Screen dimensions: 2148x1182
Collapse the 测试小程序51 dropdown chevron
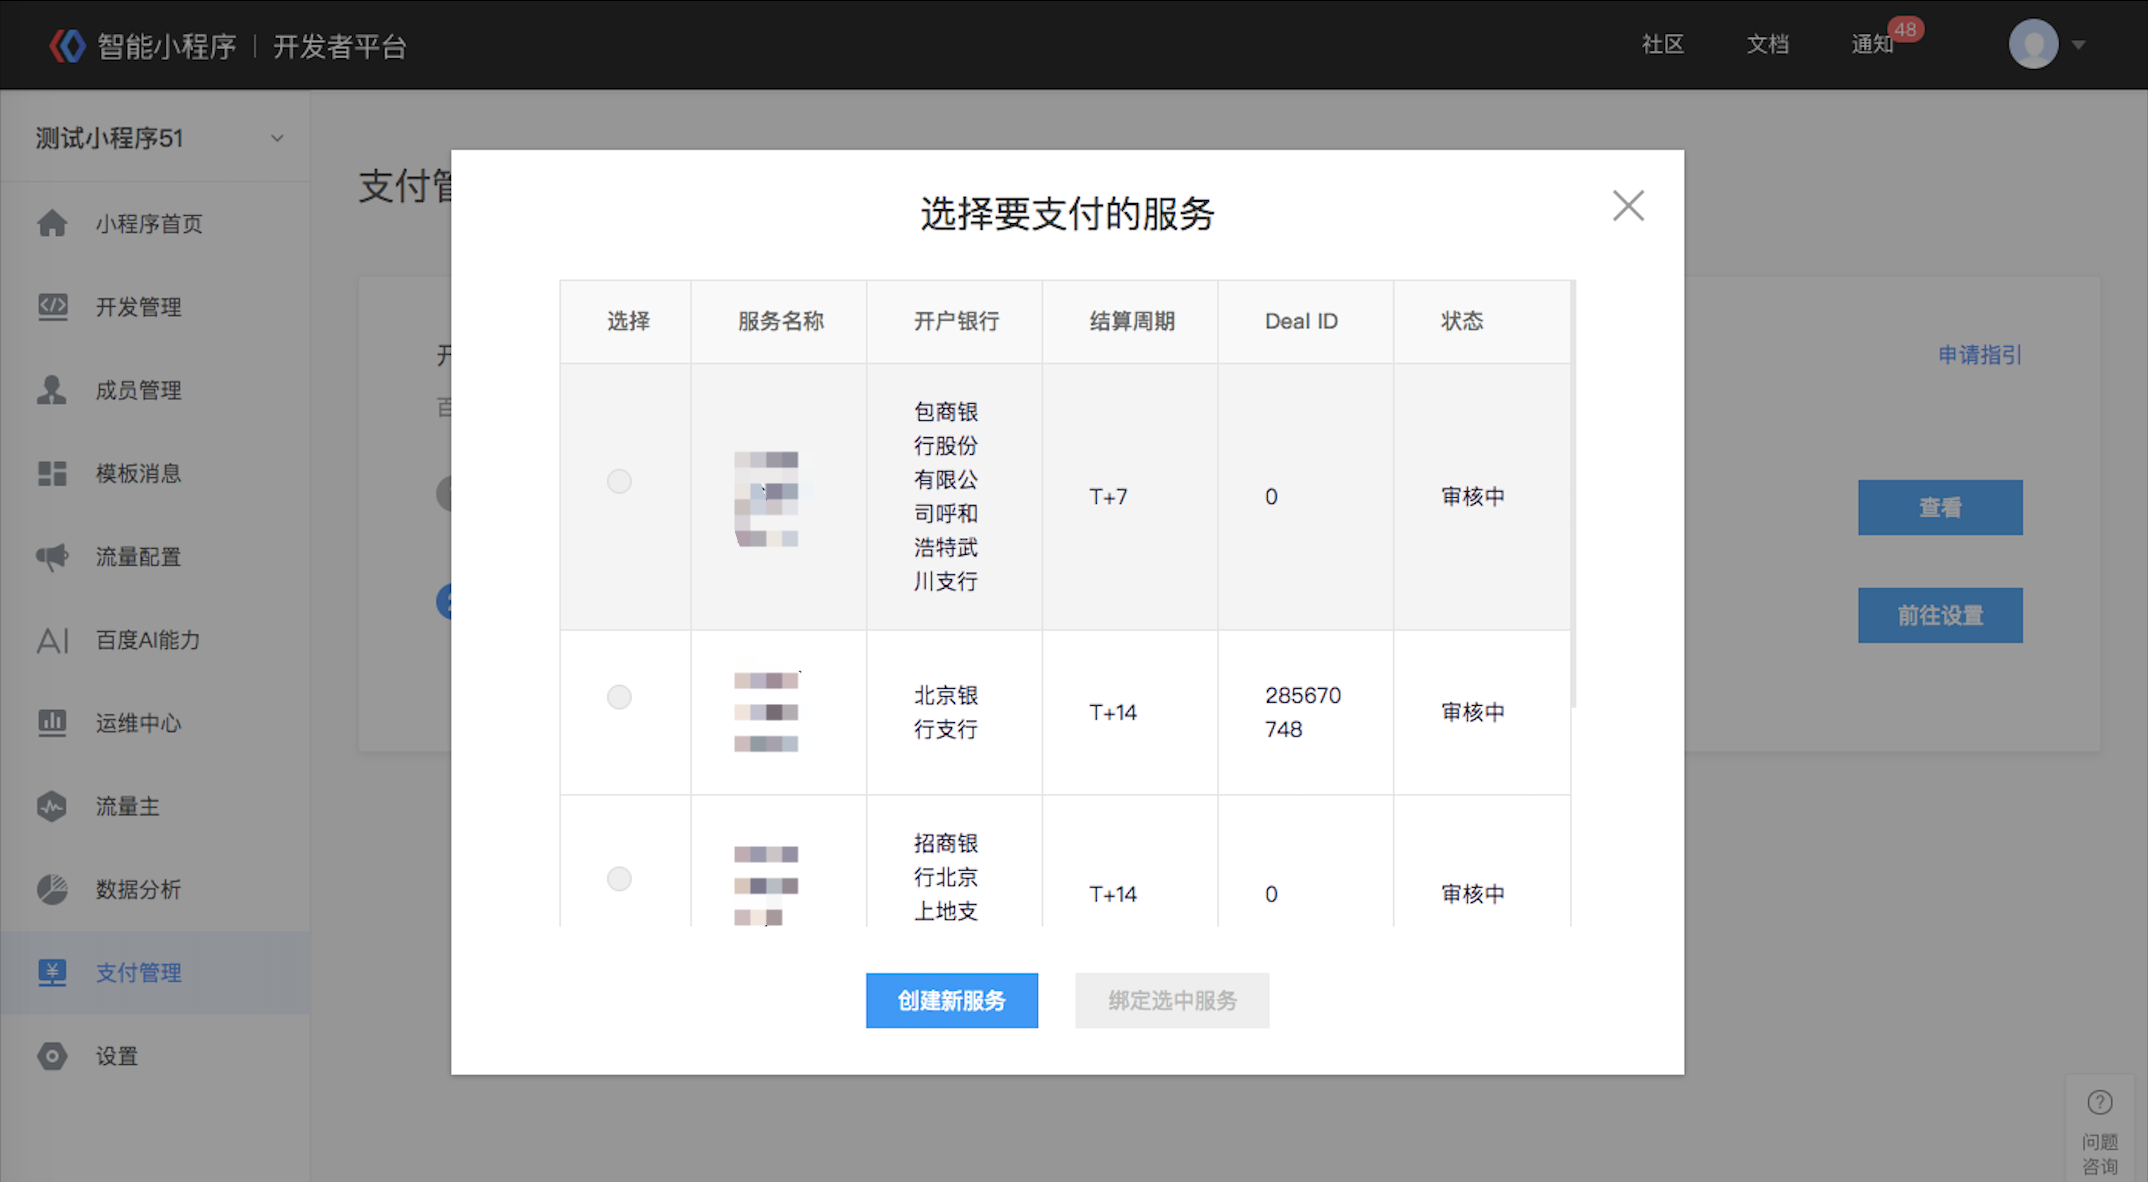(x=277, y=138)
